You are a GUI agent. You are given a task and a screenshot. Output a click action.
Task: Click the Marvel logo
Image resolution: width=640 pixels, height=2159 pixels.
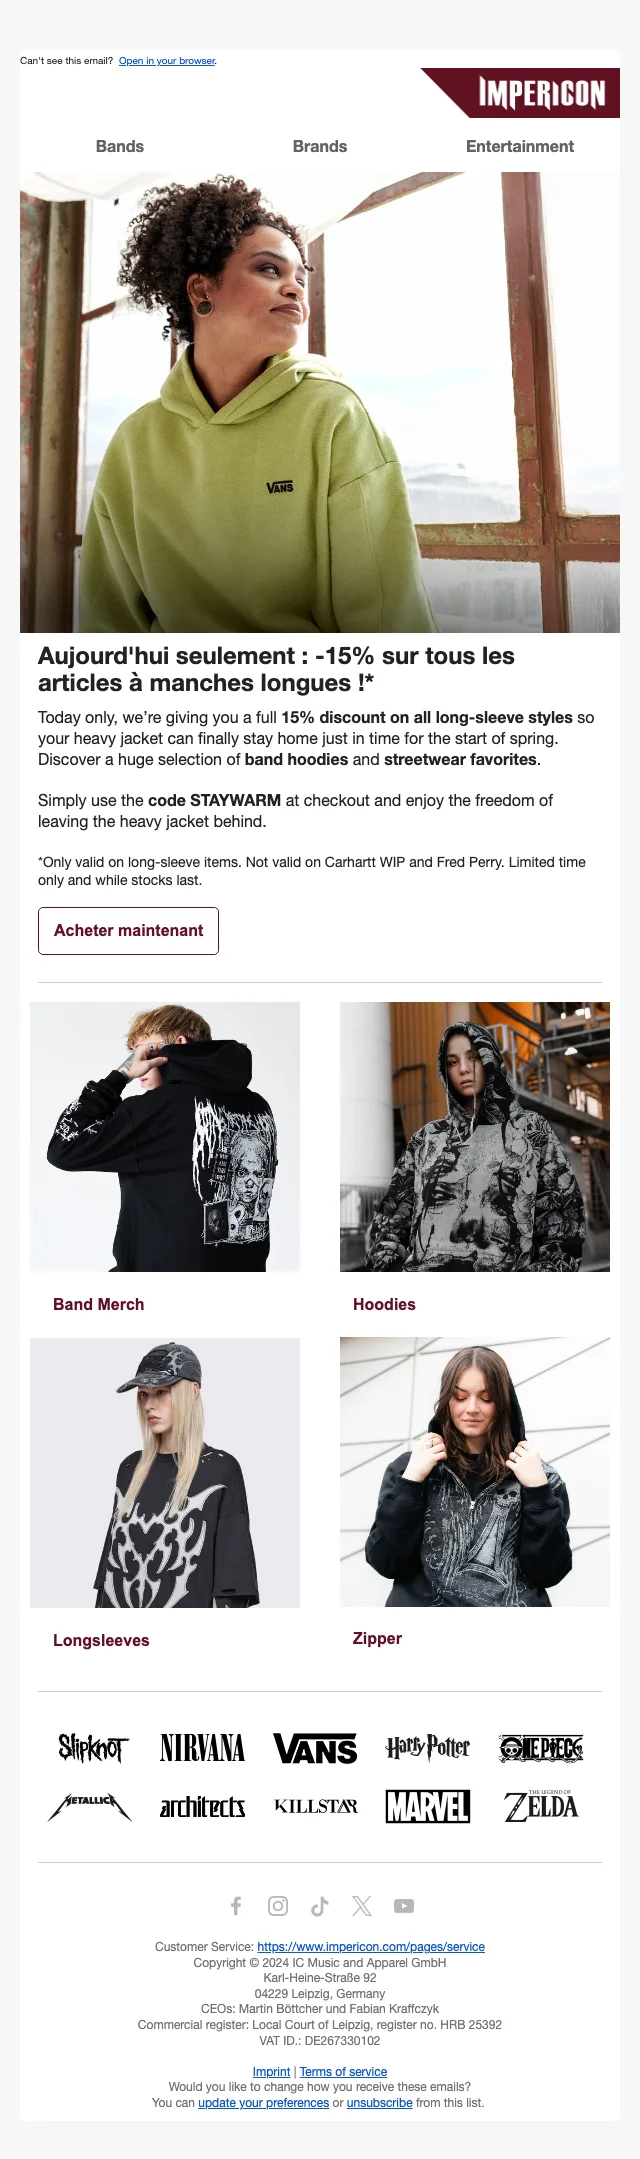pos(428,1806)
